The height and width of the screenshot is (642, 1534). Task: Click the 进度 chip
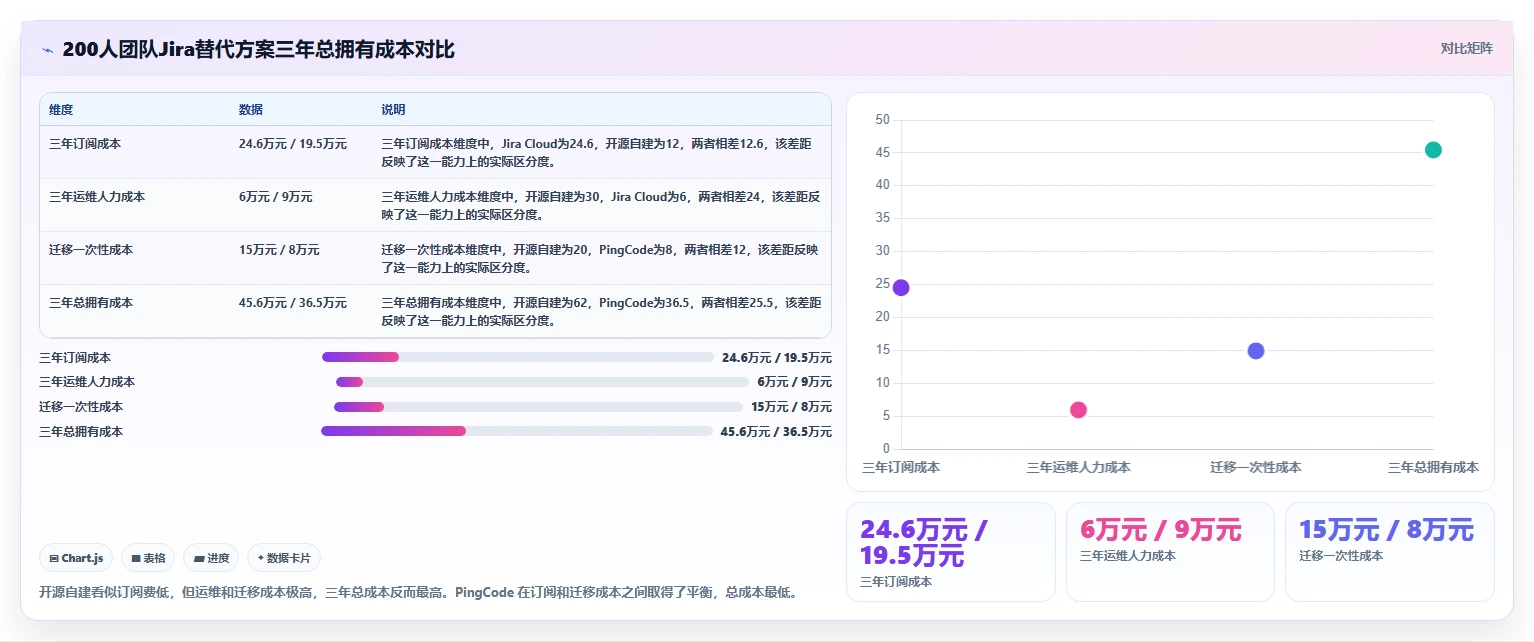click(212, 558)
